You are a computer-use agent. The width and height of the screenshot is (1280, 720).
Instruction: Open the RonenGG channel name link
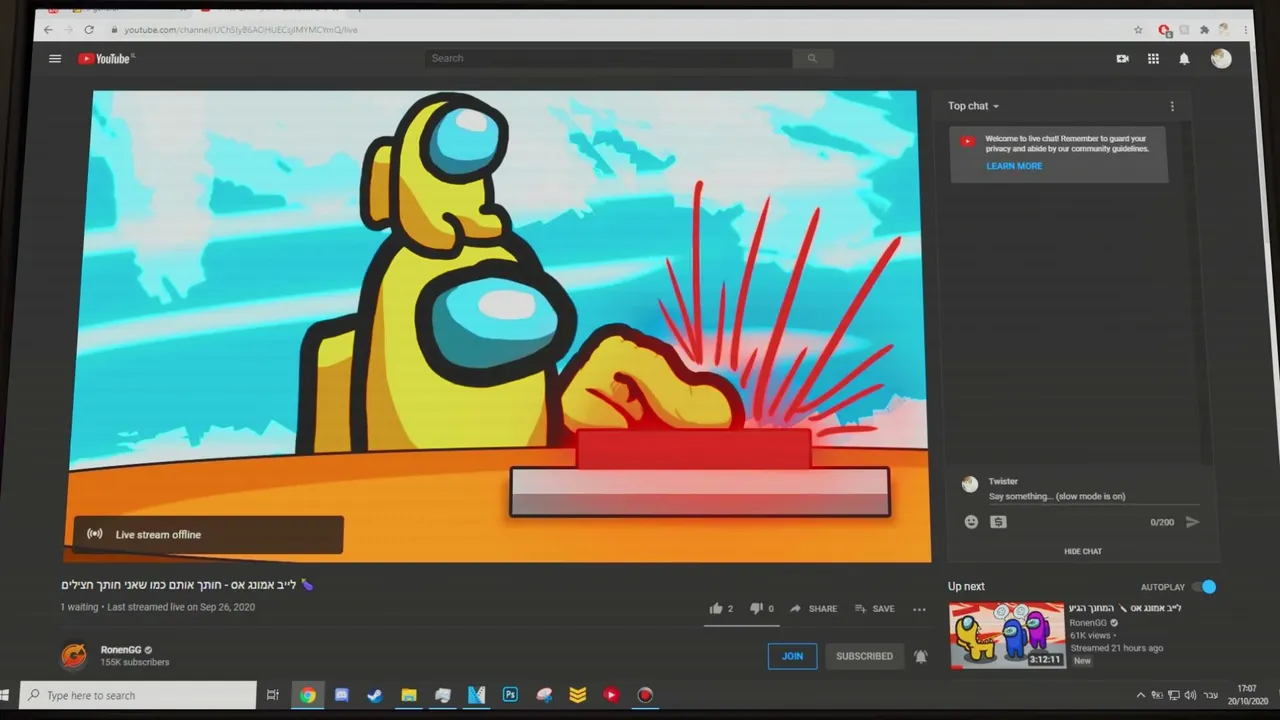(x=121, y=650)
